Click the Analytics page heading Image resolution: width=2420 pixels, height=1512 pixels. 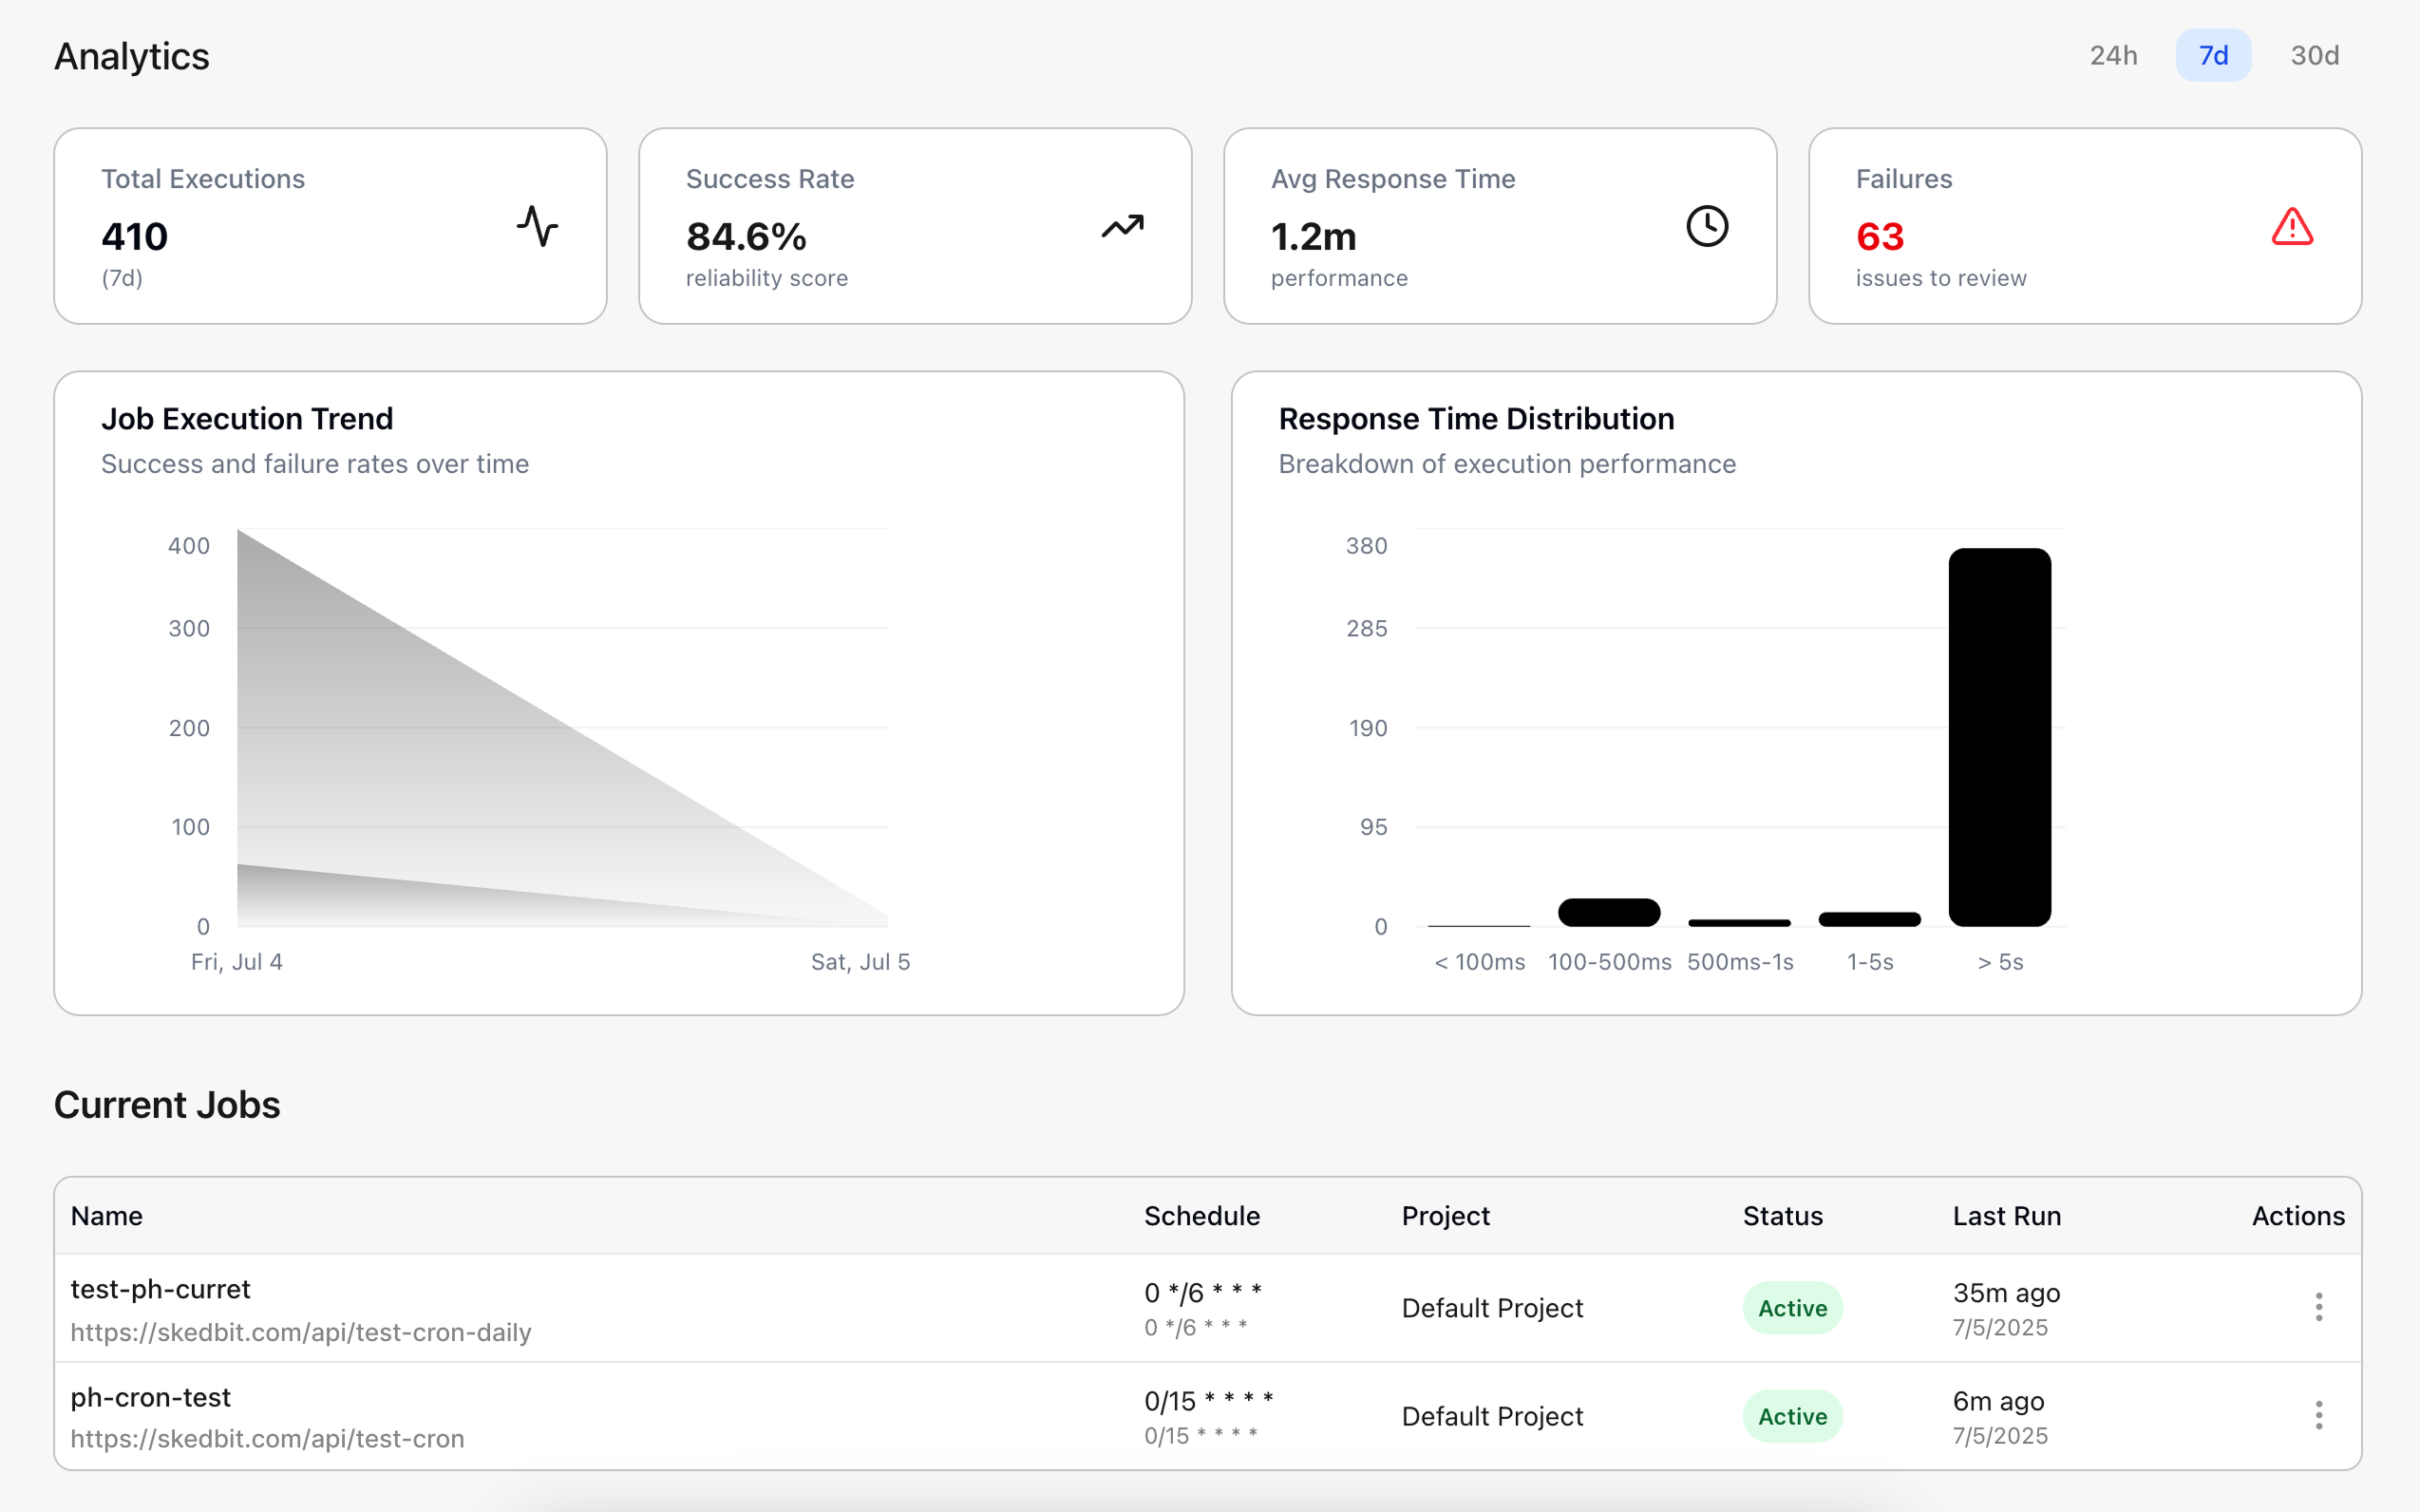(x=132, y=56)
